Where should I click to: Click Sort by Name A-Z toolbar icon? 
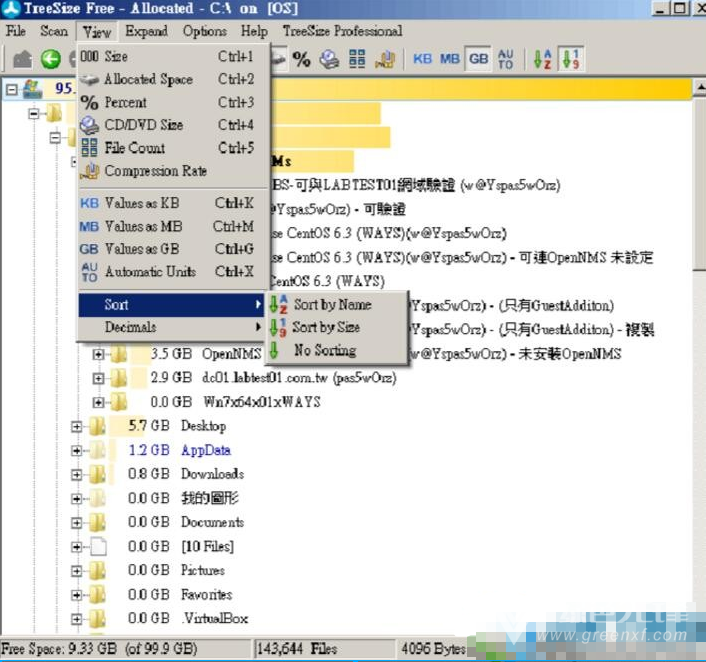pyautogui.click(x=542, y=59)
